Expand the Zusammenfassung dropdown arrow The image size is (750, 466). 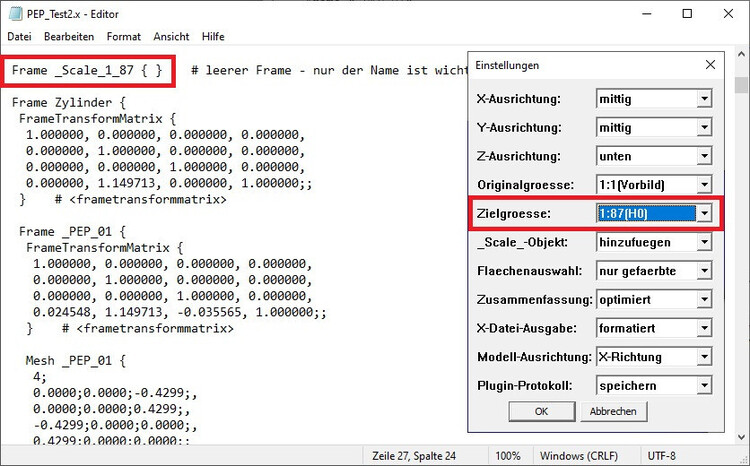704,300
